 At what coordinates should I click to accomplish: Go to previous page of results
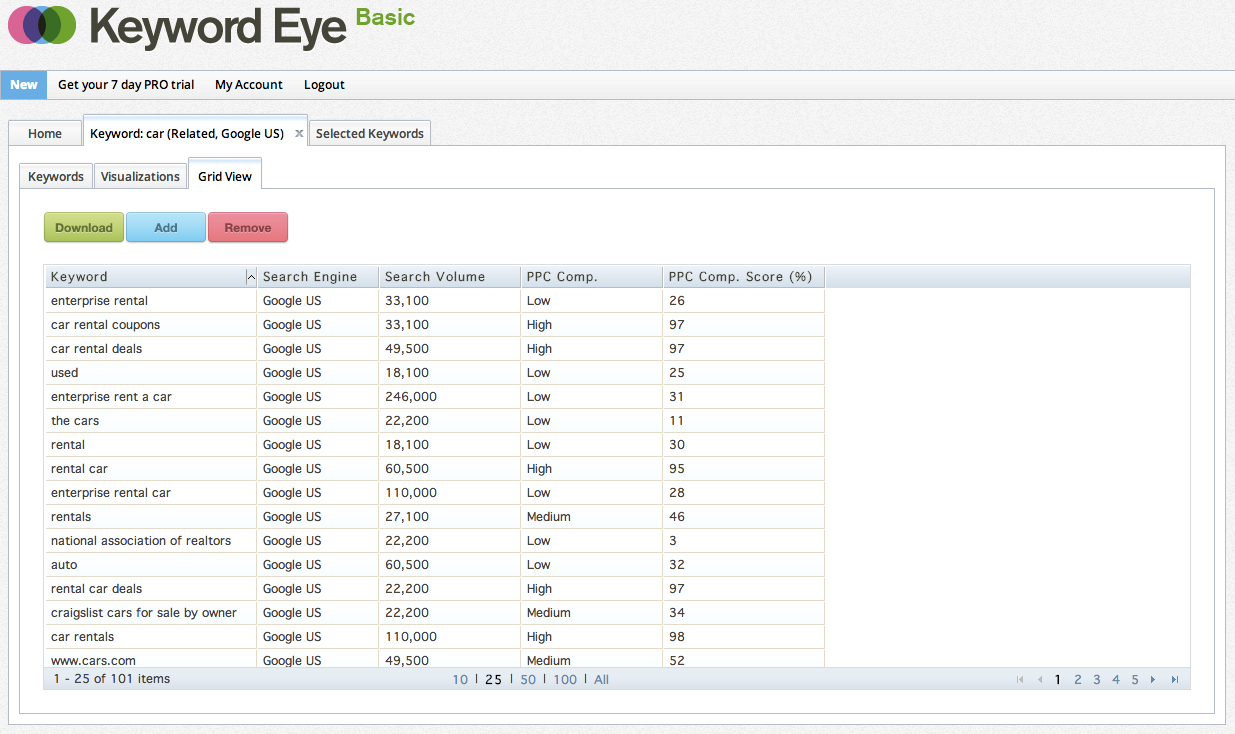[x=1040, y=680]
